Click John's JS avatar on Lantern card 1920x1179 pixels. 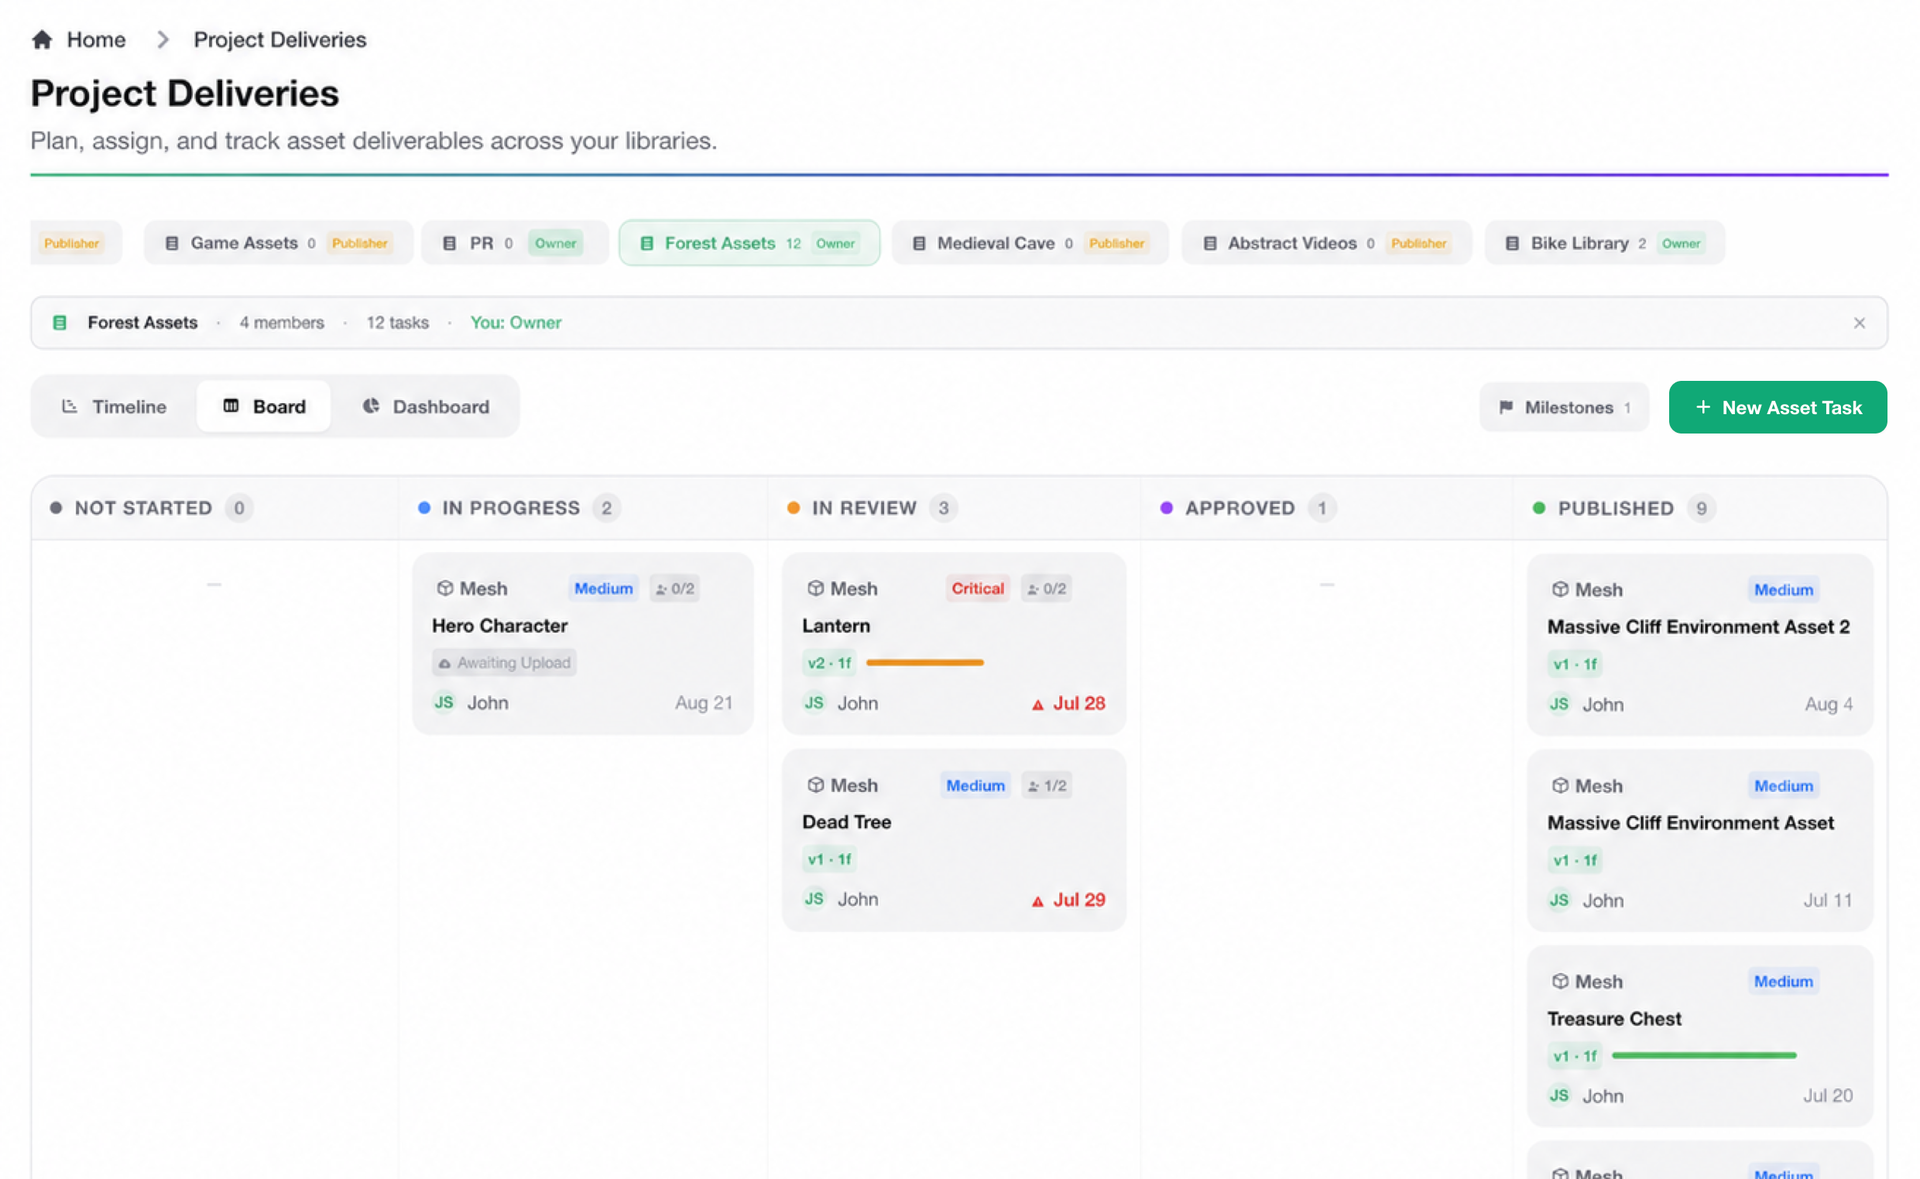[x=814, y=703]
